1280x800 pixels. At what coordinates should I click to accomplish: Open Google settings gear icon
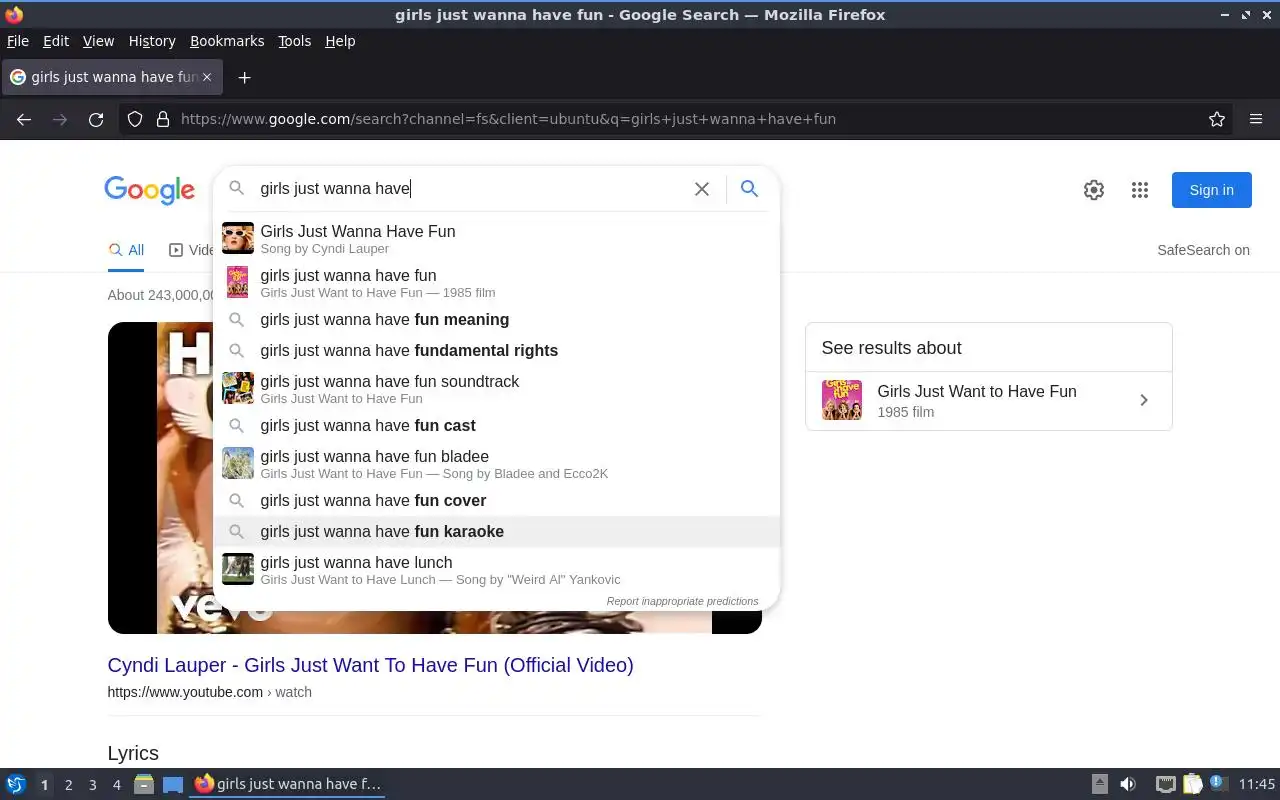point(1094,190)
